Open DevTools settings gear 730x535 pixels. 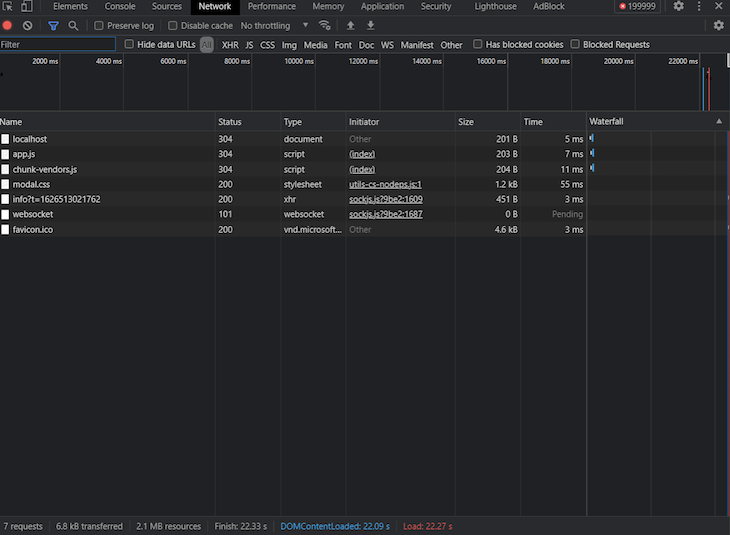[x=679, y=6]
